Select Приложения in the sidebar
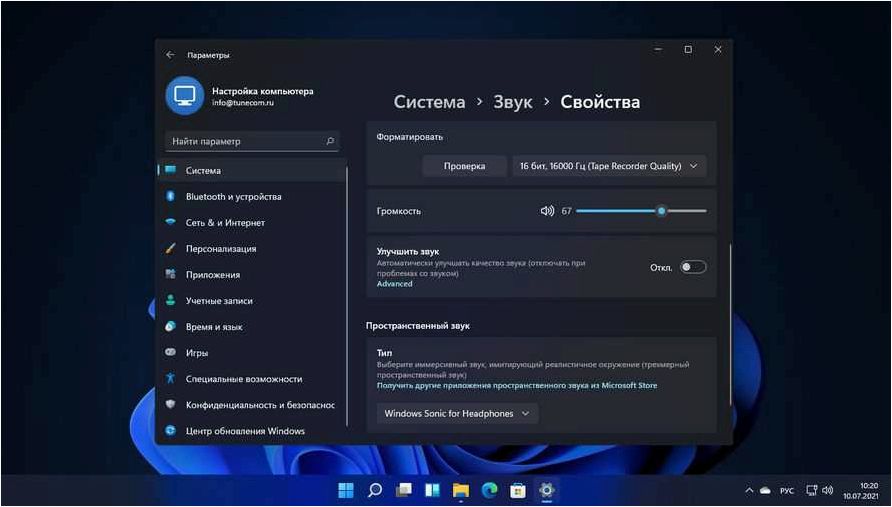Screen dimensions: 892x507 (251, 274)
